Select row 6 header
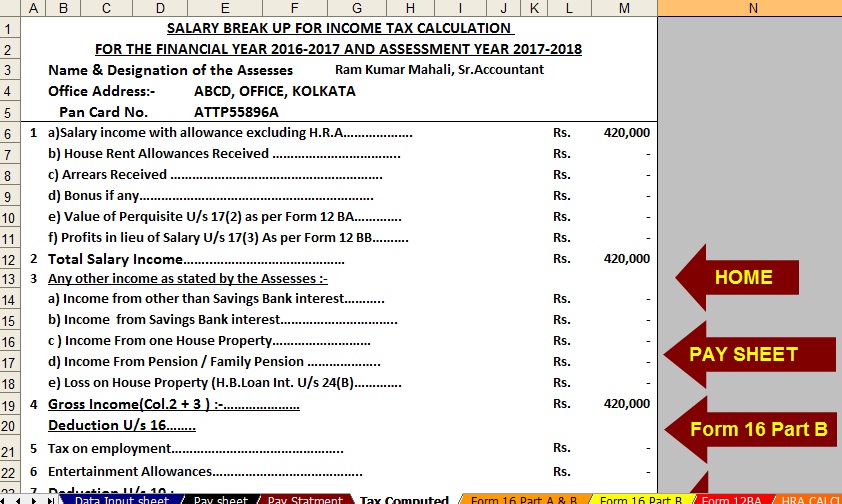Image resolution: width=842 pixels, height=504 pixels. coord(9,133)
